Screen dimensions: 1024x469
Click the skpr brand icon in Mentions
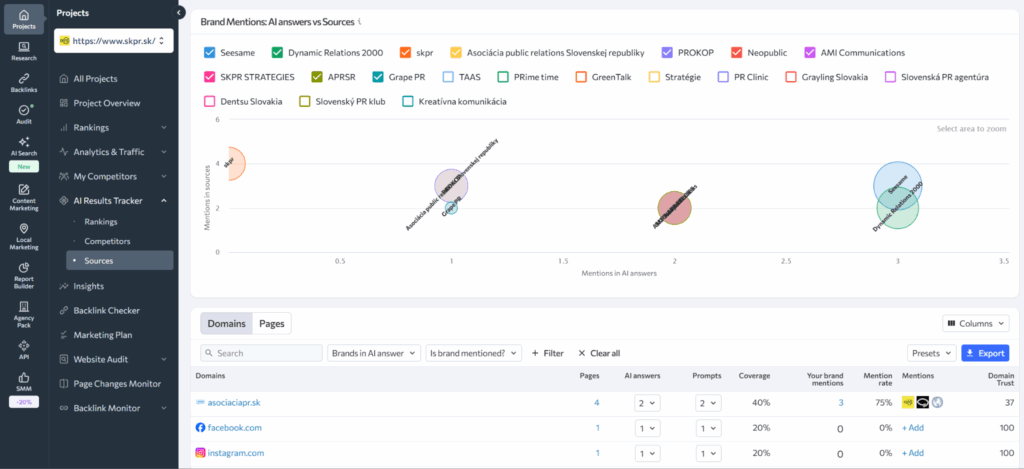click(908, 403)
